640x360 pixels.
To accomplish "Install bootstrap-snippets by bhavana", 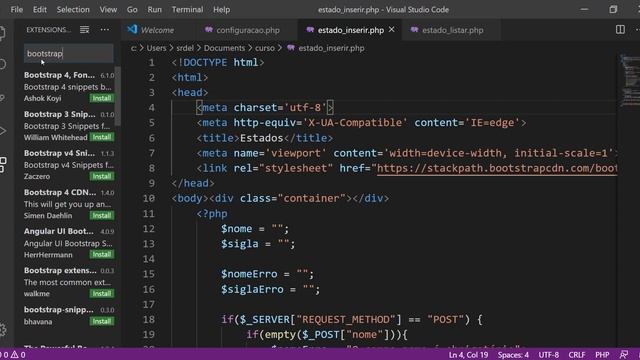I will click(x=102, y=321).
